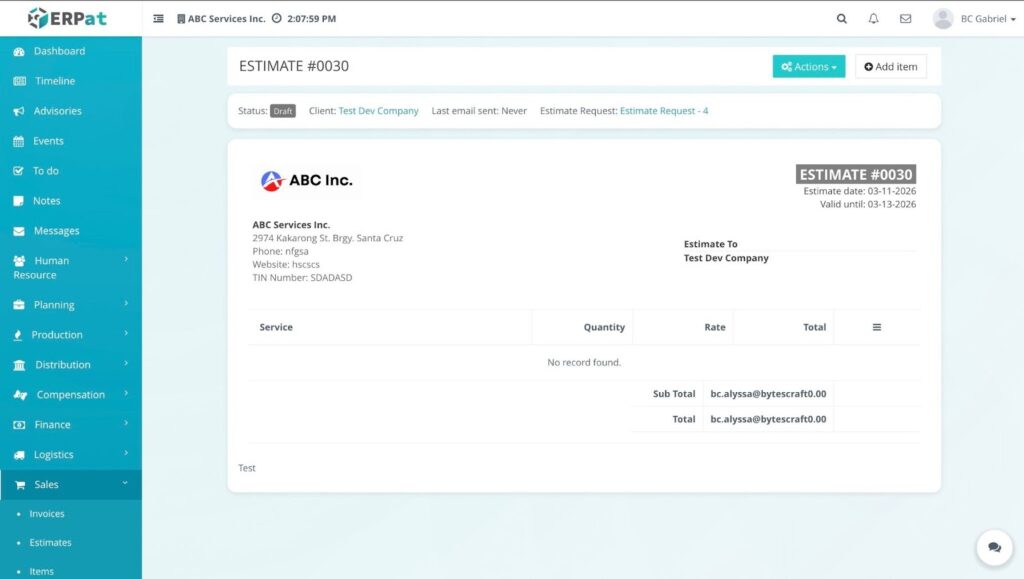Open the chat bubble widget
Image resolution: width=1024 pixels, height=579 pixels.
coord(994,547)
